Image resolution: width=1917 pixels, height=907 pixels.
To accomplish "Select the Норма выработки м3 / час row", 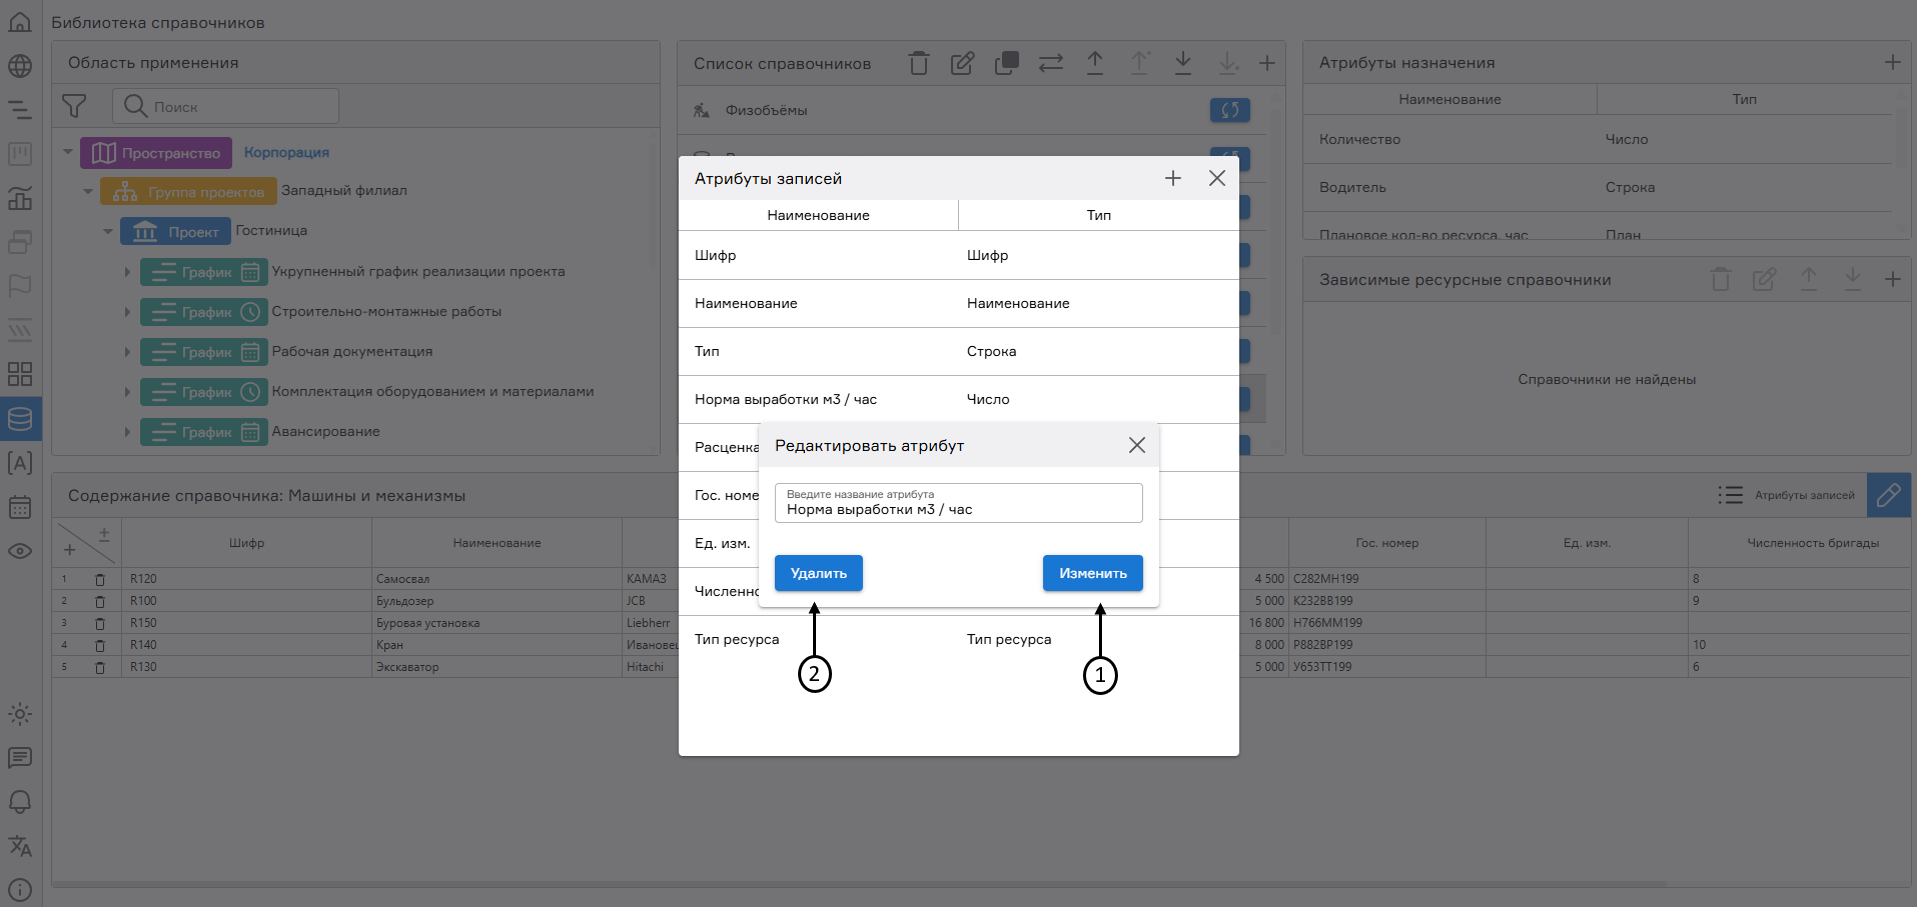I will (958, 399).
